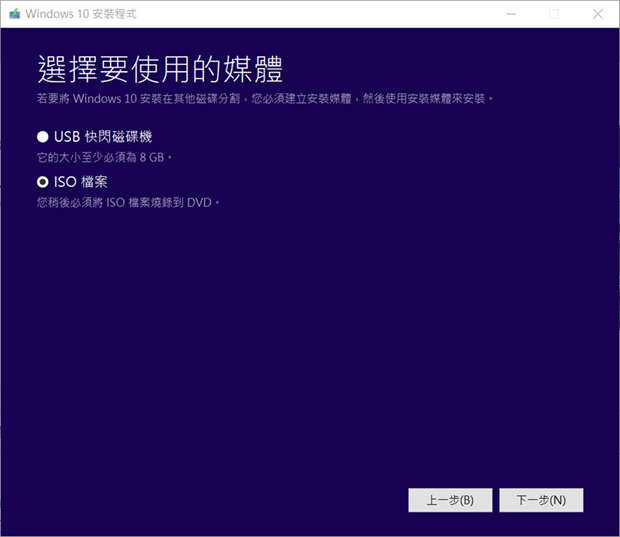Click the 8 GB size requirement note
Viewport: 620px width, 537px height.
pyautogui.click(x=105, y=157)
